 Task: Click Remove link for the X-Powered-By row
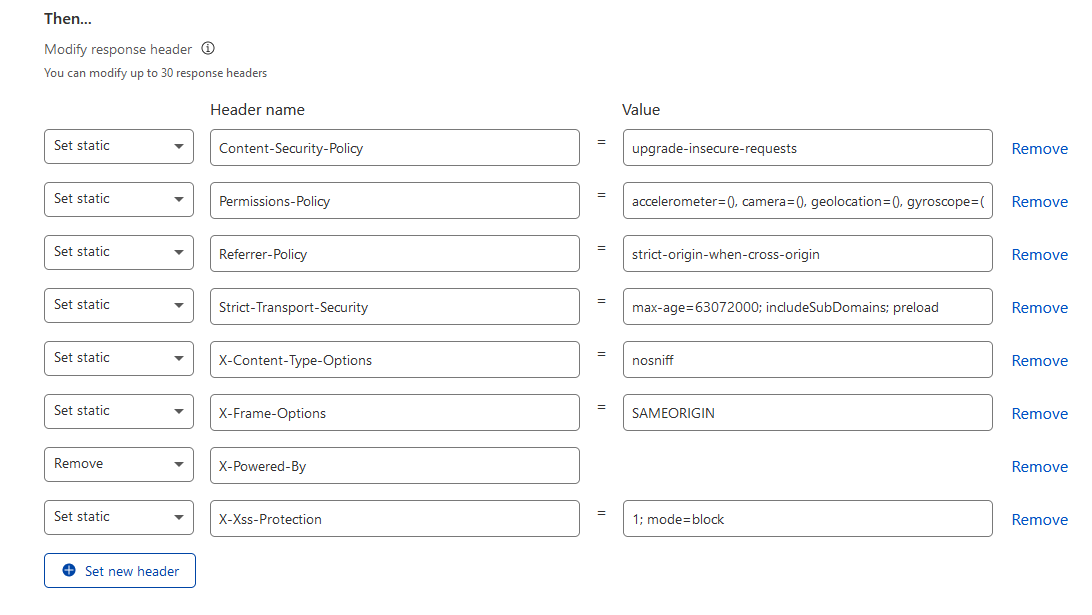(1039, 467)
